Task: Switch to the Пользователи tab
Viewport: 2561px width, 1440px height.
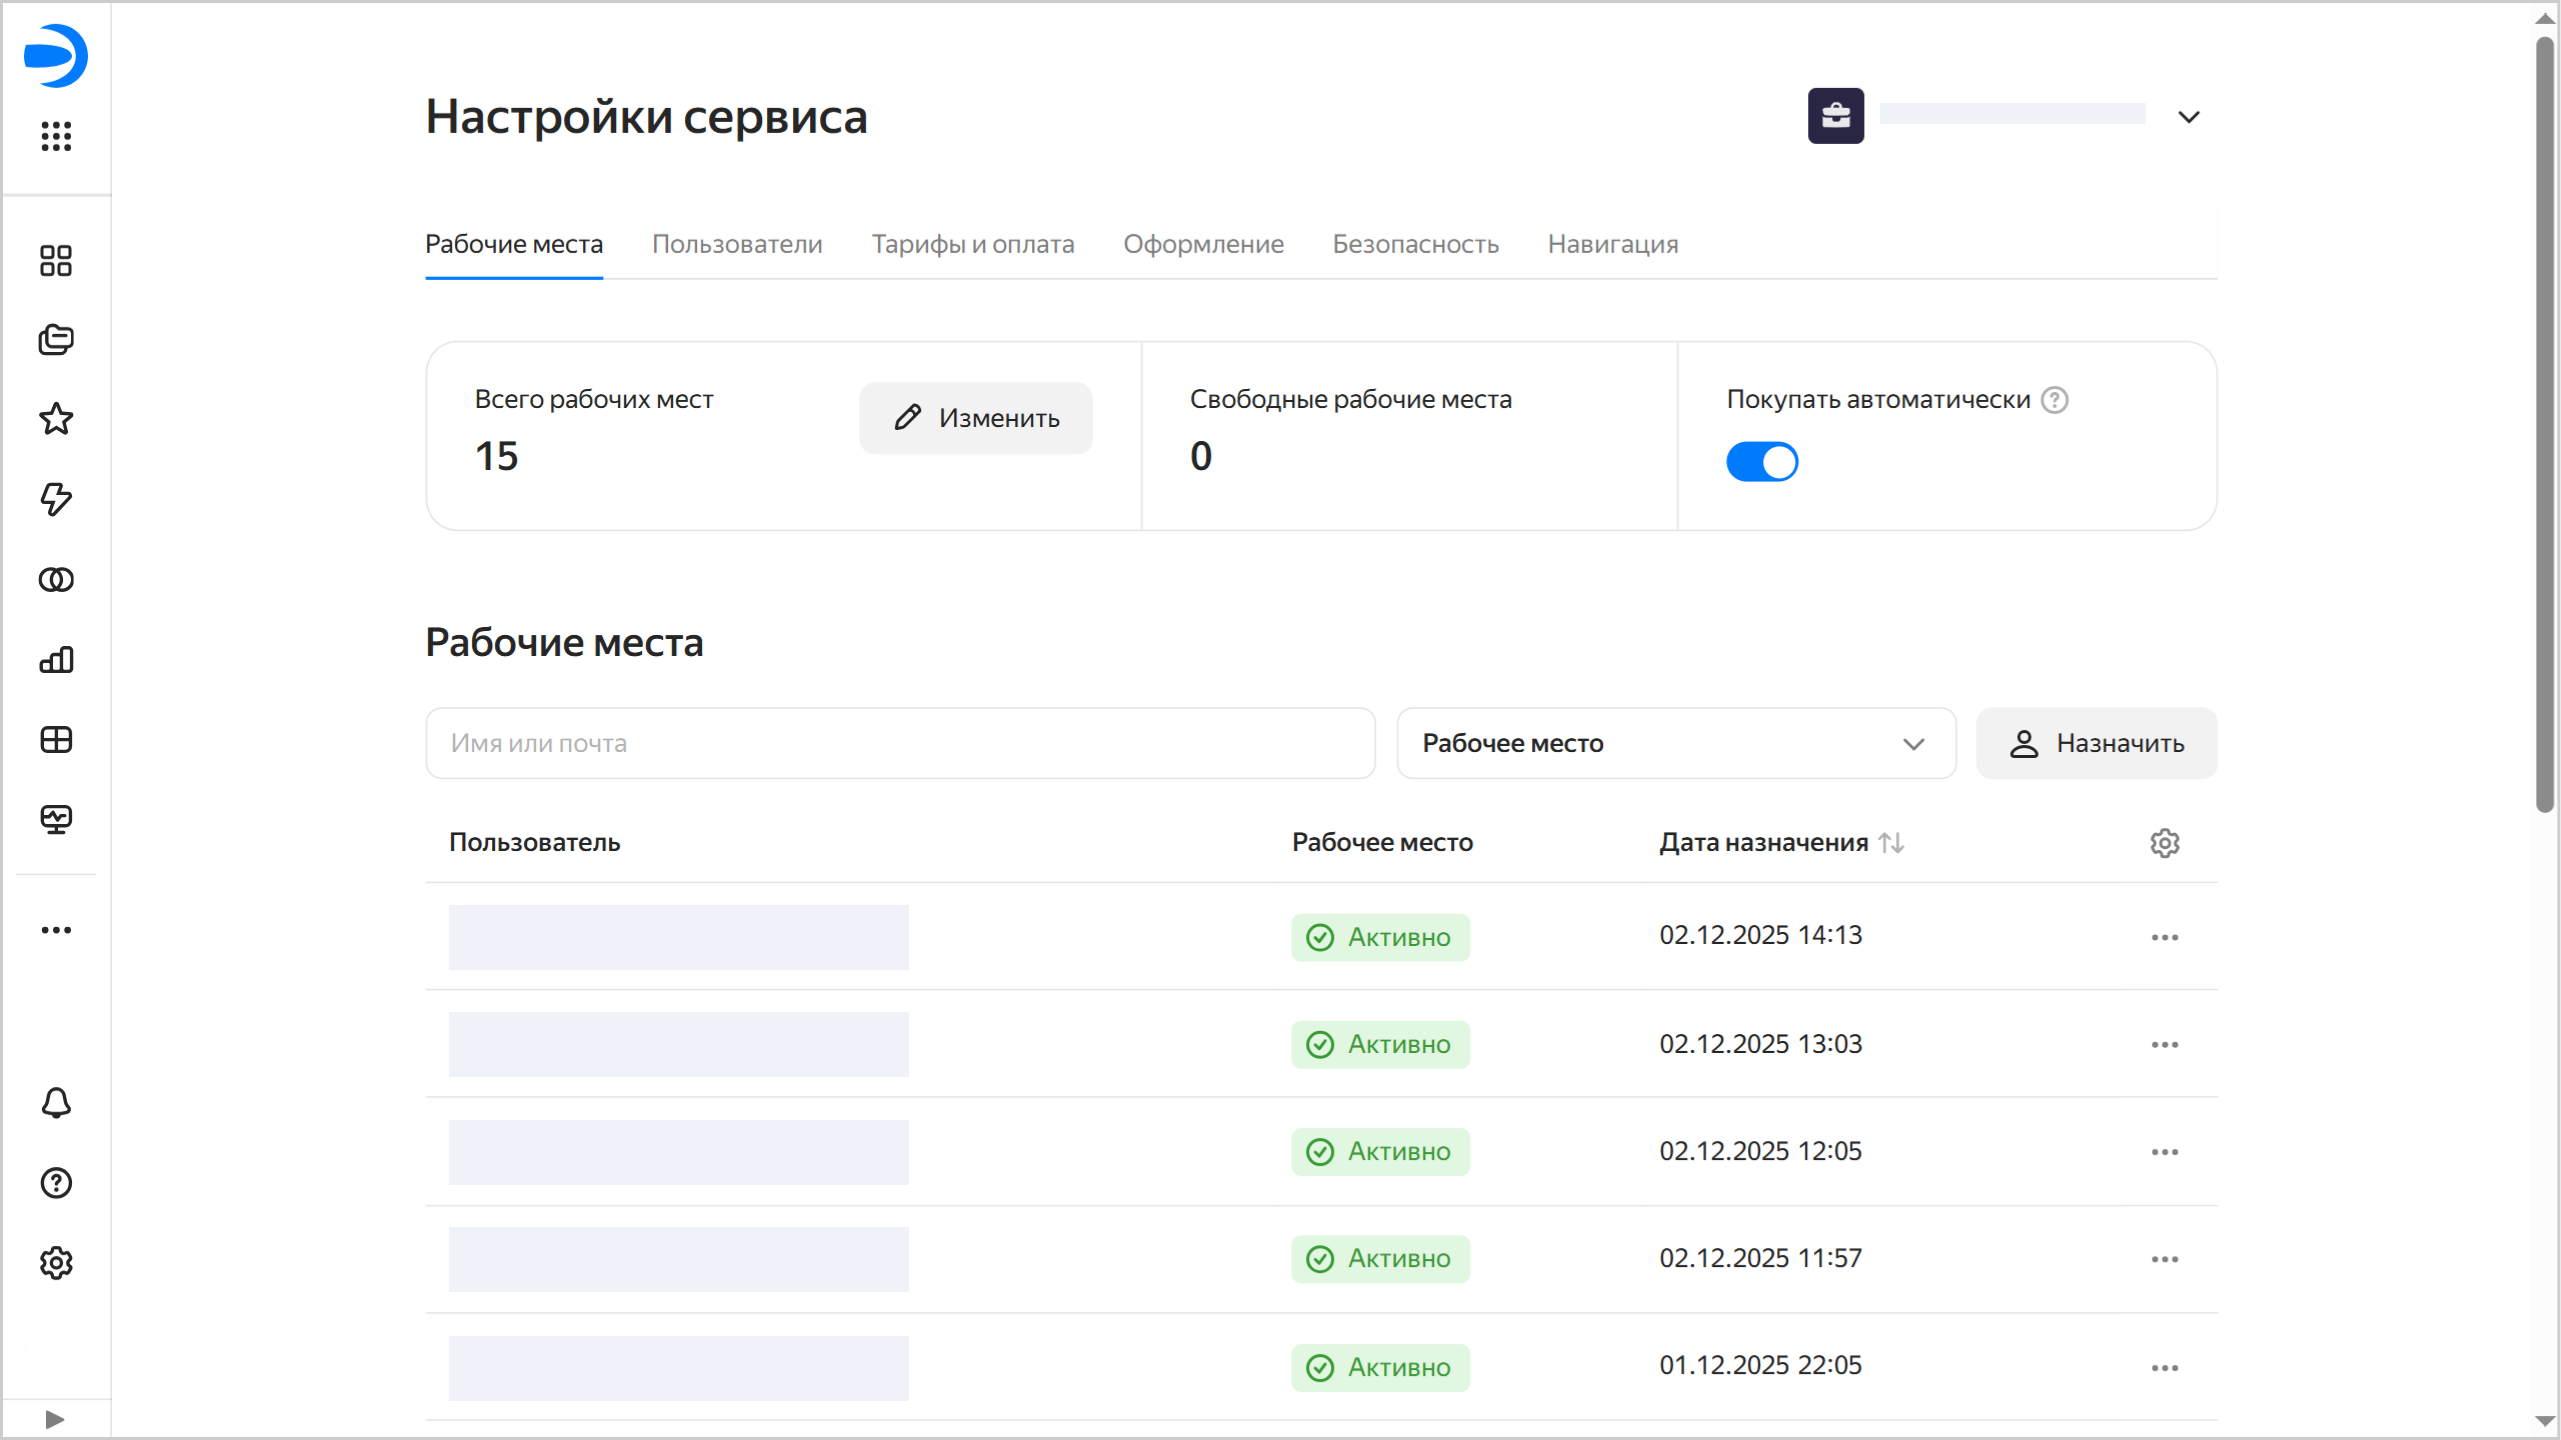Action: point(737,244)
